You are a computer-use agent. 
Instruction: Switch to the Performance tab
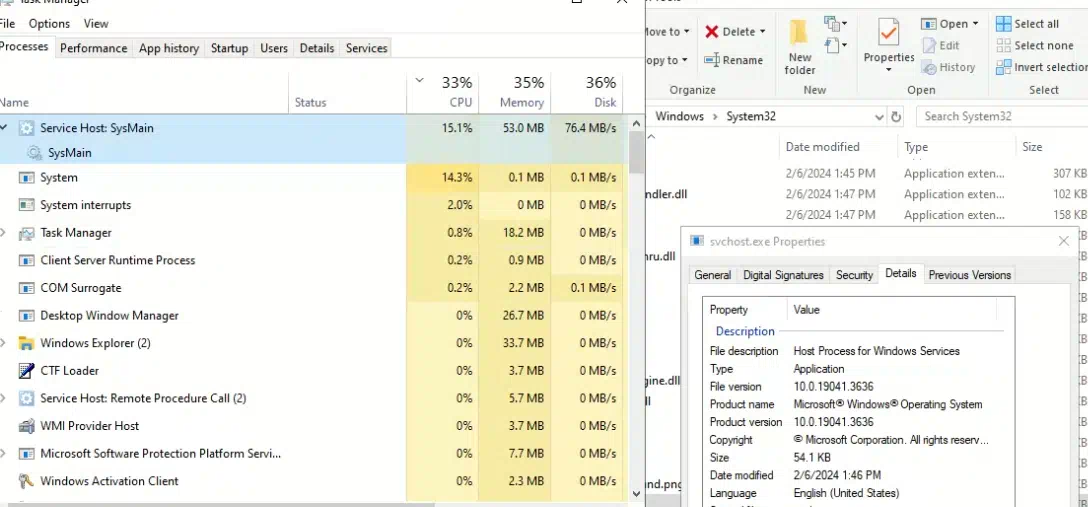93,48
